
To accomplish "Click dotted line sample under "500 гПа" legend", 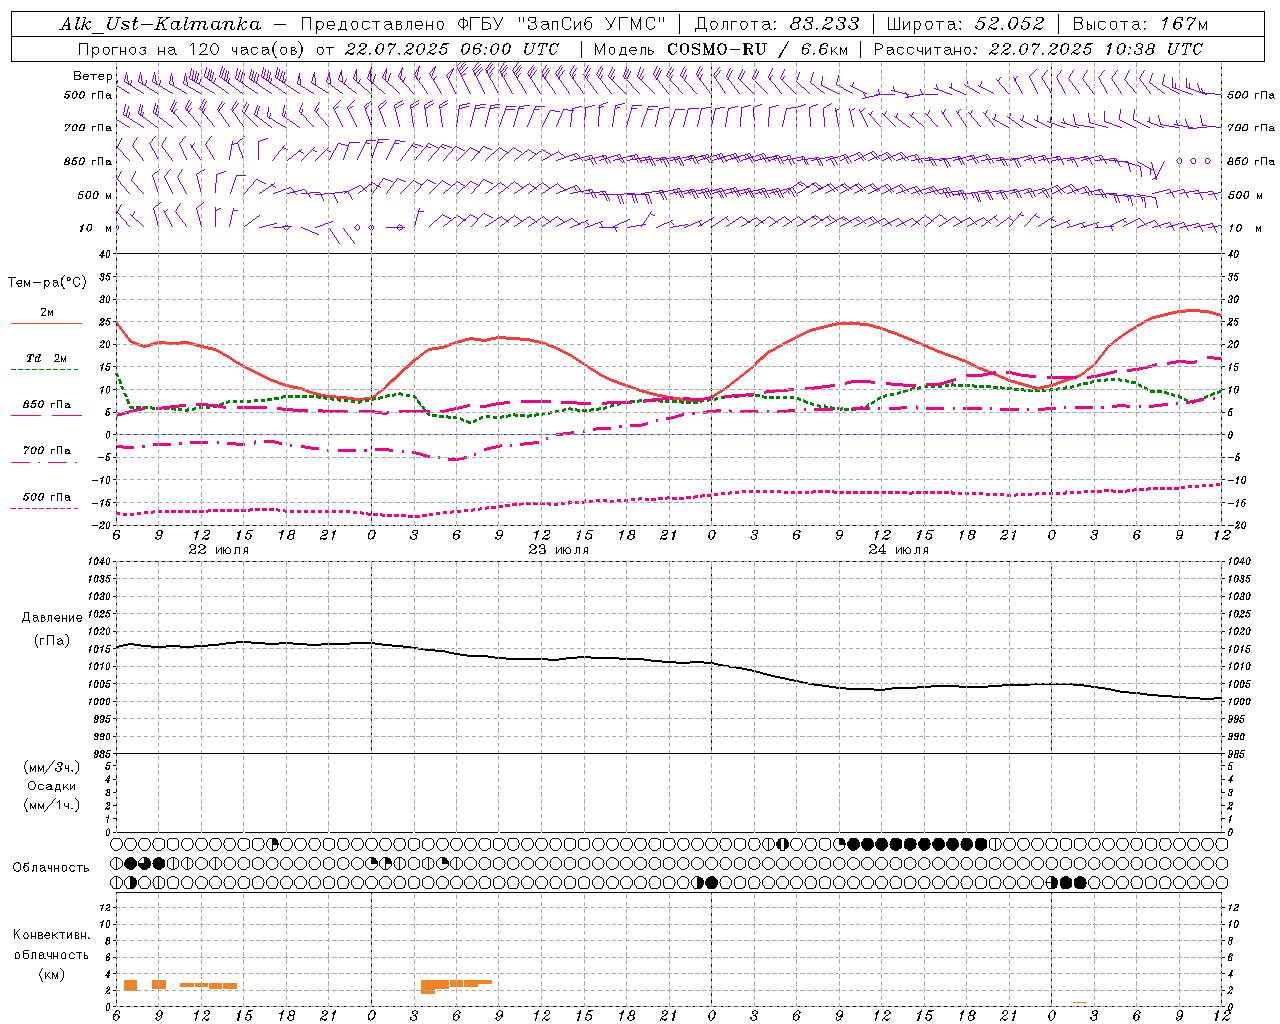I will 46,509.
